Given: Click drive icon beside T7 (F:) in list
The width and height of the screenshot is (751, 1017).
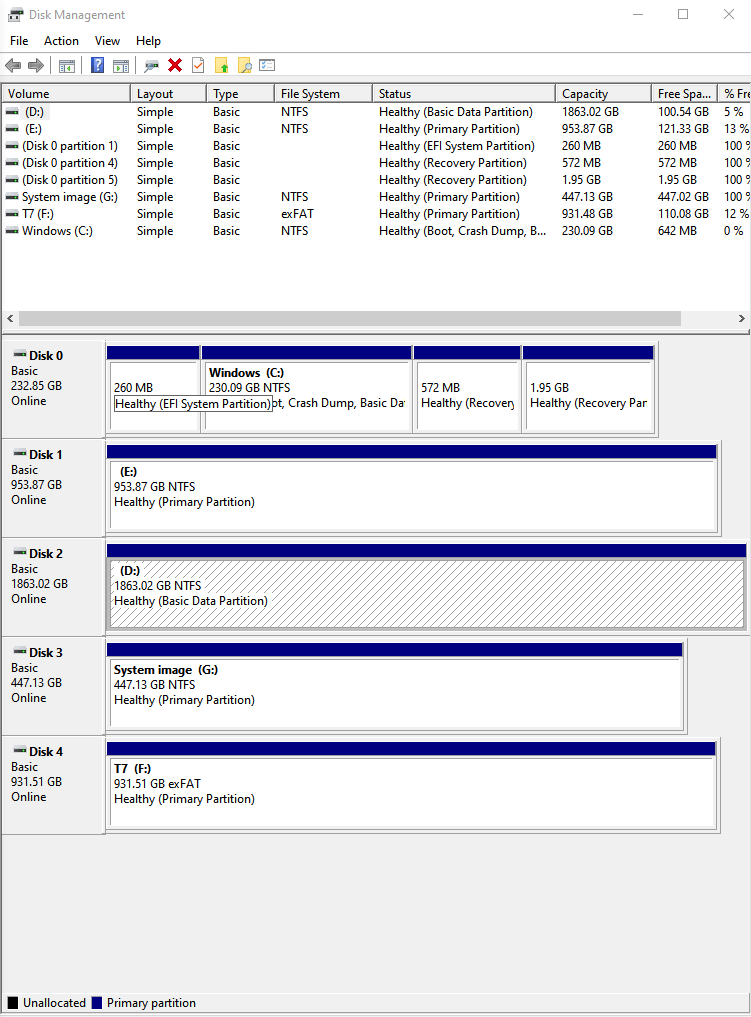Looking at the screenshot, I should [x=12, y=214].
